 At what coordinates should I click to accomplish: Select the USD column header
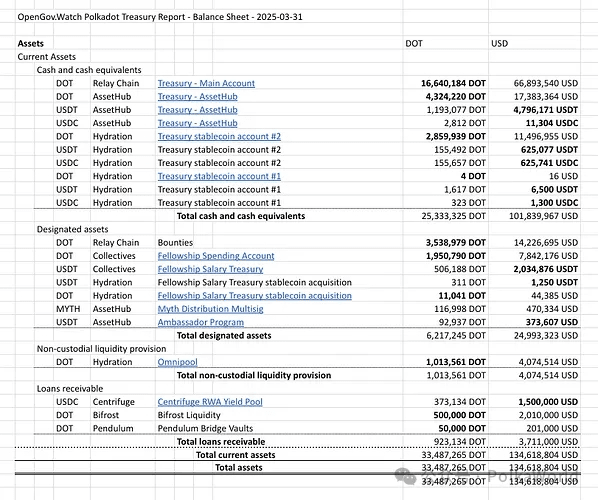tap(499, 43)
